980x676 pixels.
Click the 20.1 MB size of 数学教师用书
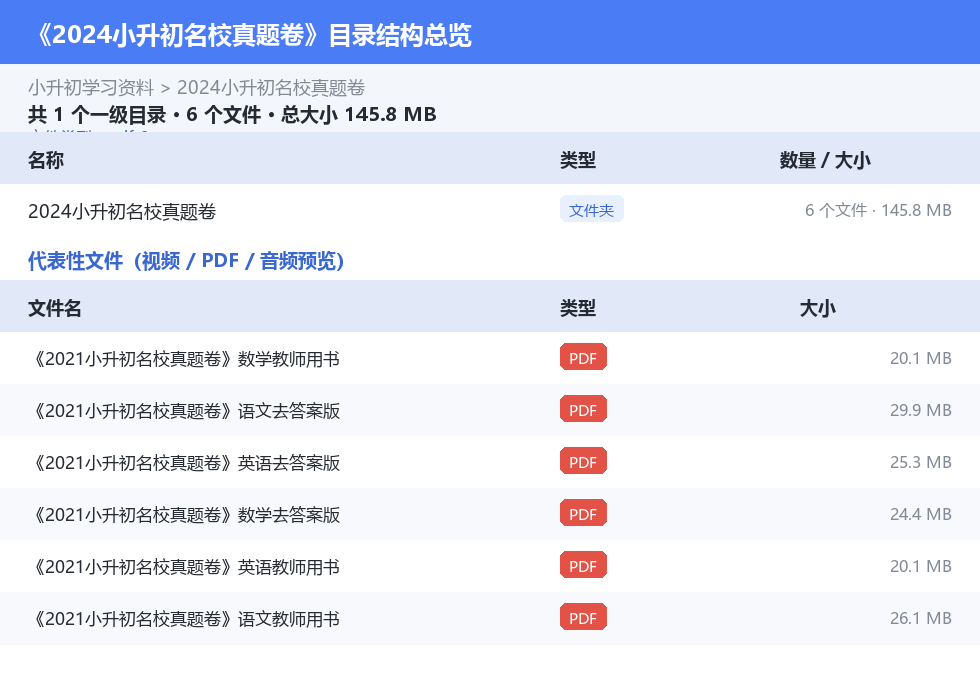pos(921,358)
